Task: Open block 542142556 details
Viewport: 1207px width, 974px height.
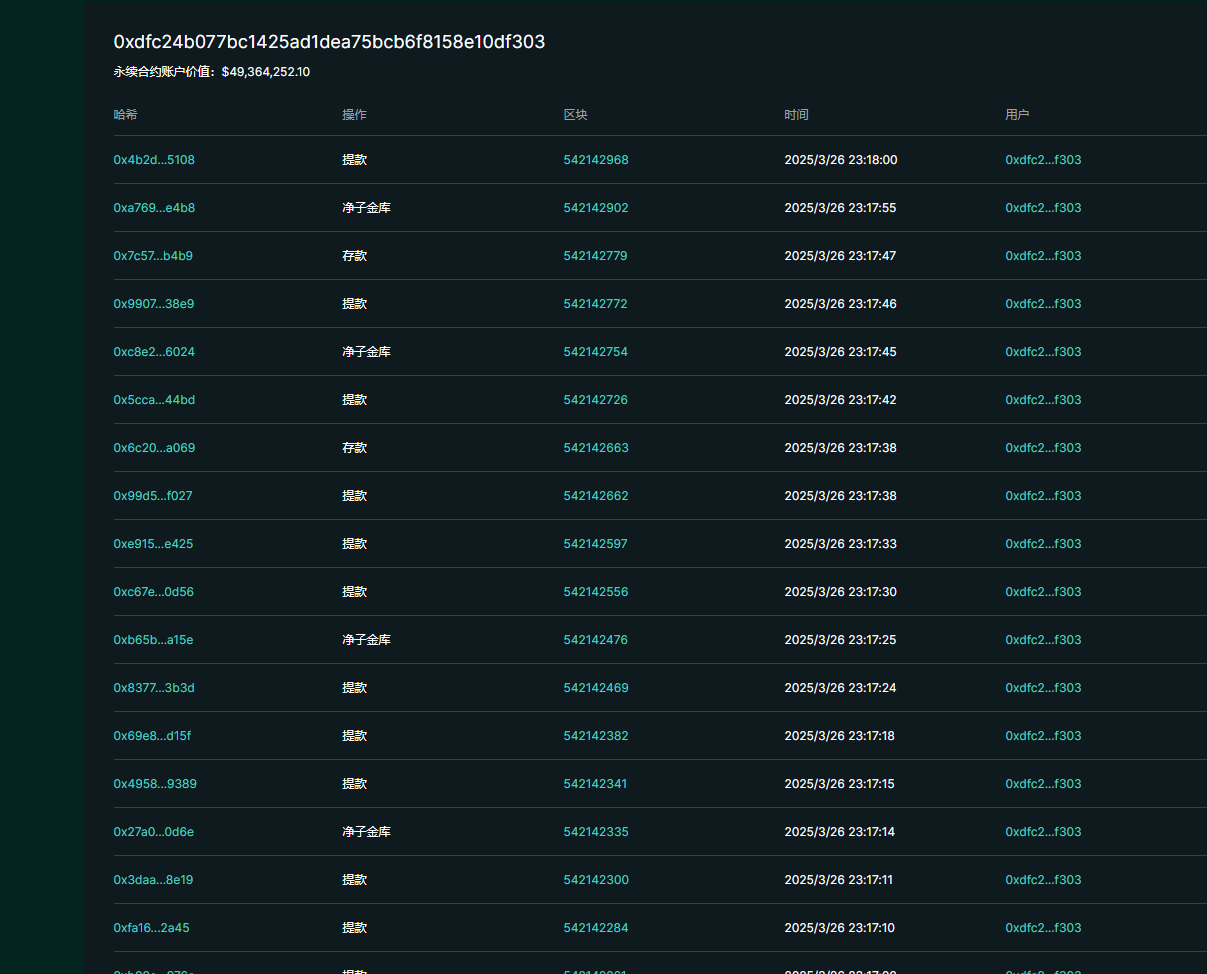Action: coord(596,592)
